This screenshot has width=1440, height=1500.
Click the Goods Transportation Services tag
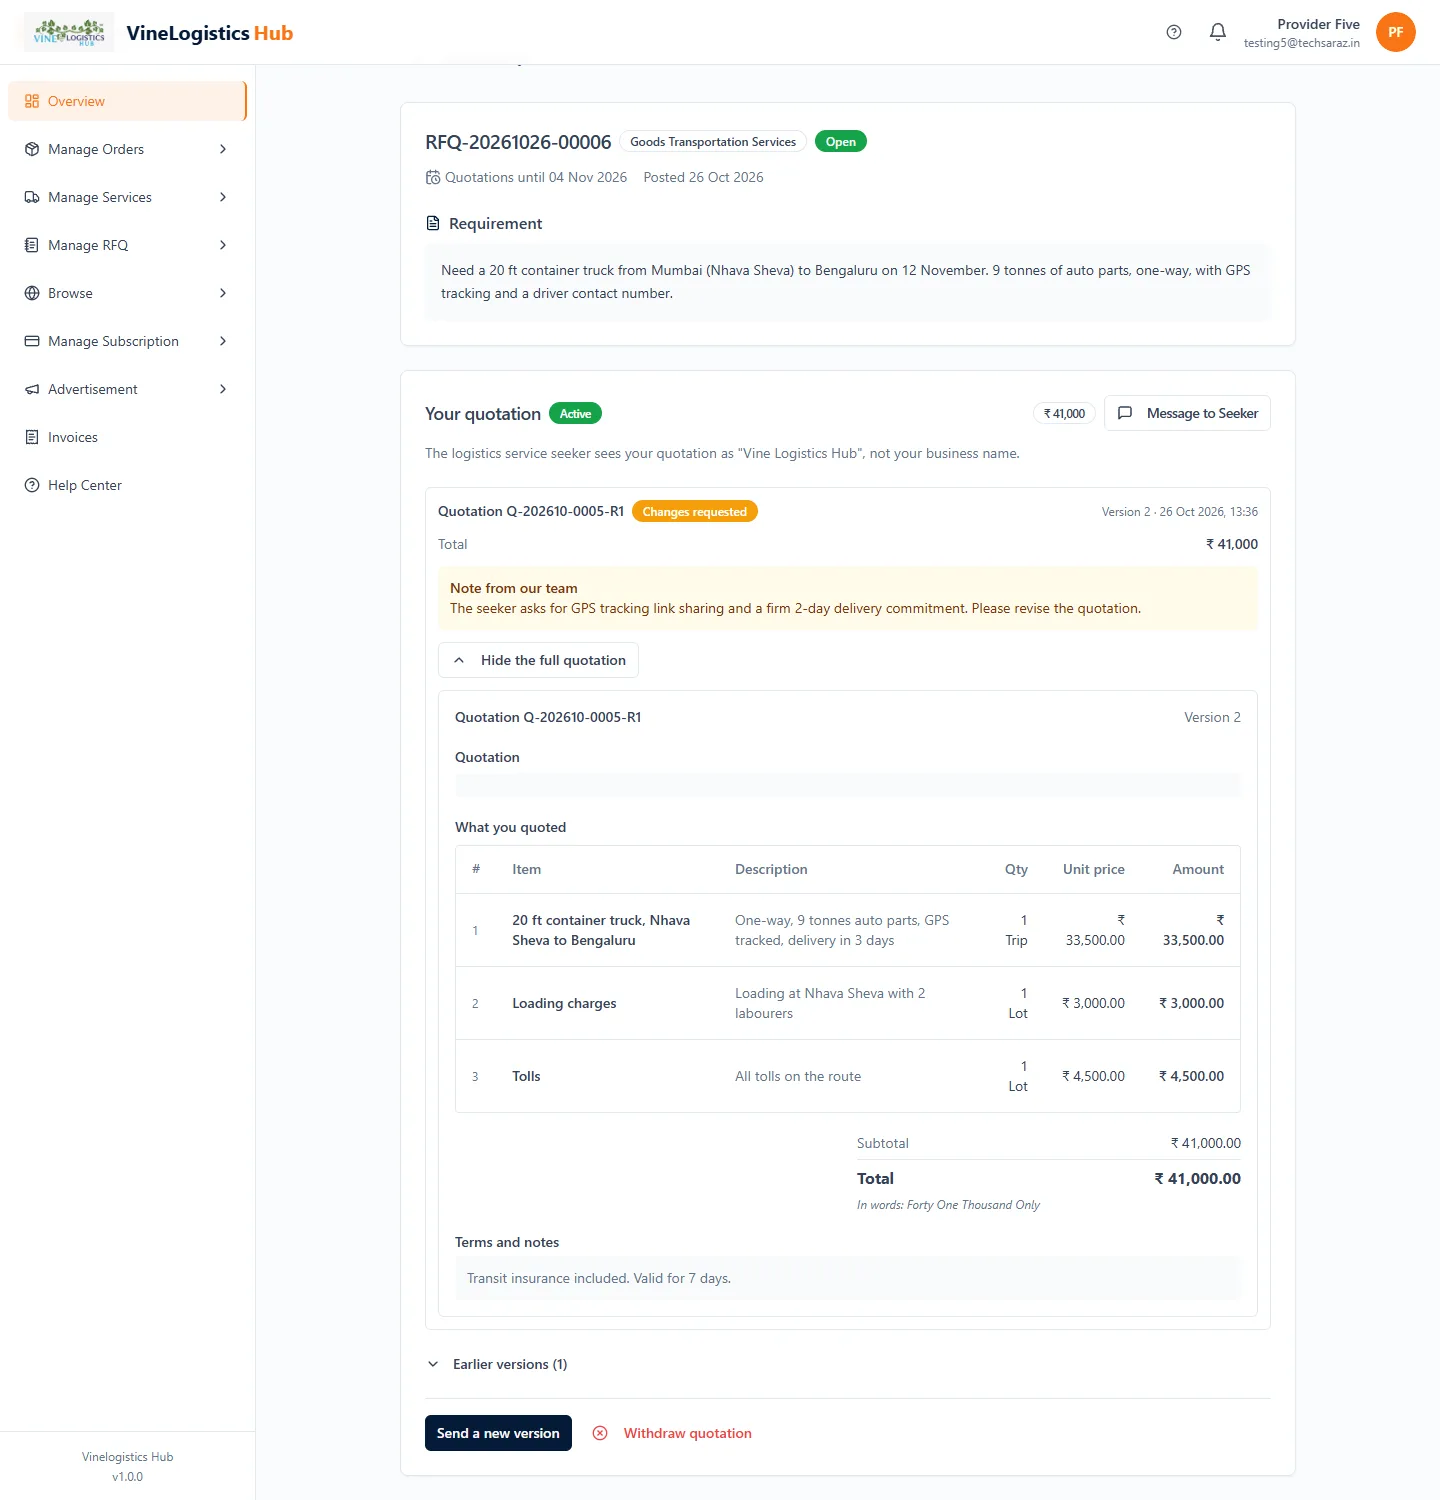[x=713, y=142]
